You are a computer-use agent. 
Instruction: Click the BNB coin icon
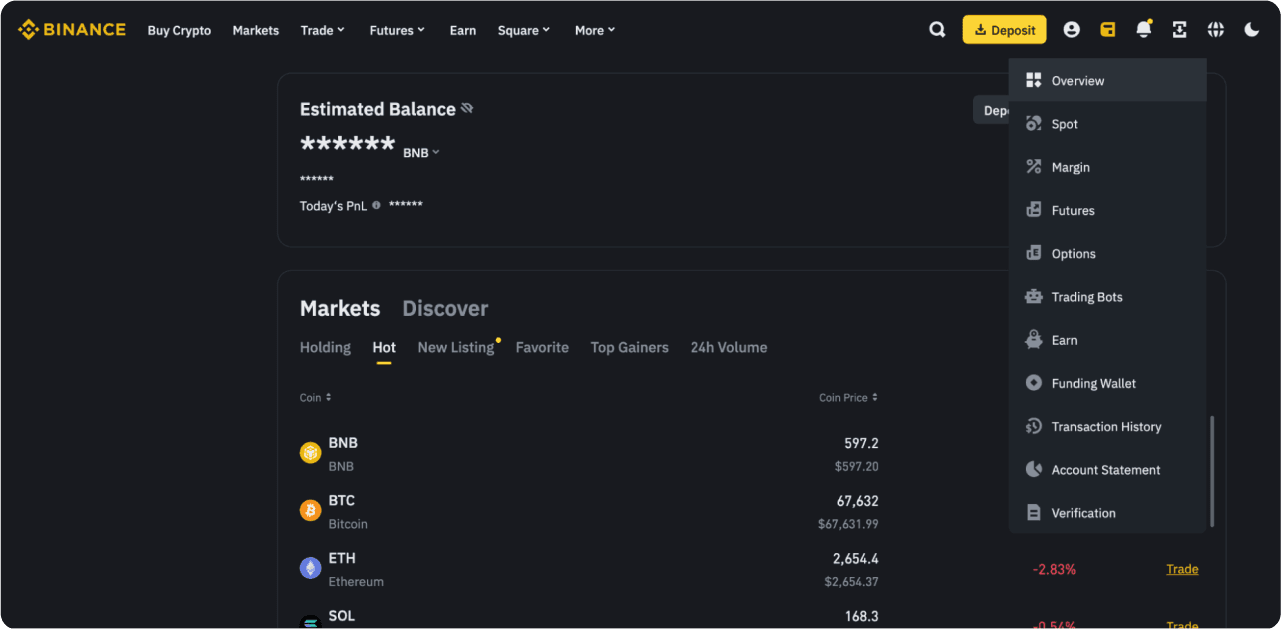pyautogui.click(x=311, y=453)
